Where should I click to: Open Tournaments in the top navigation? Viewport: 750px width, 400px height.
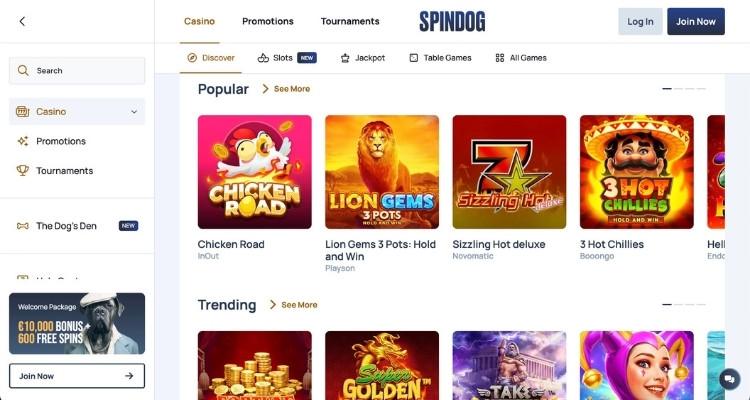point(350,21)
